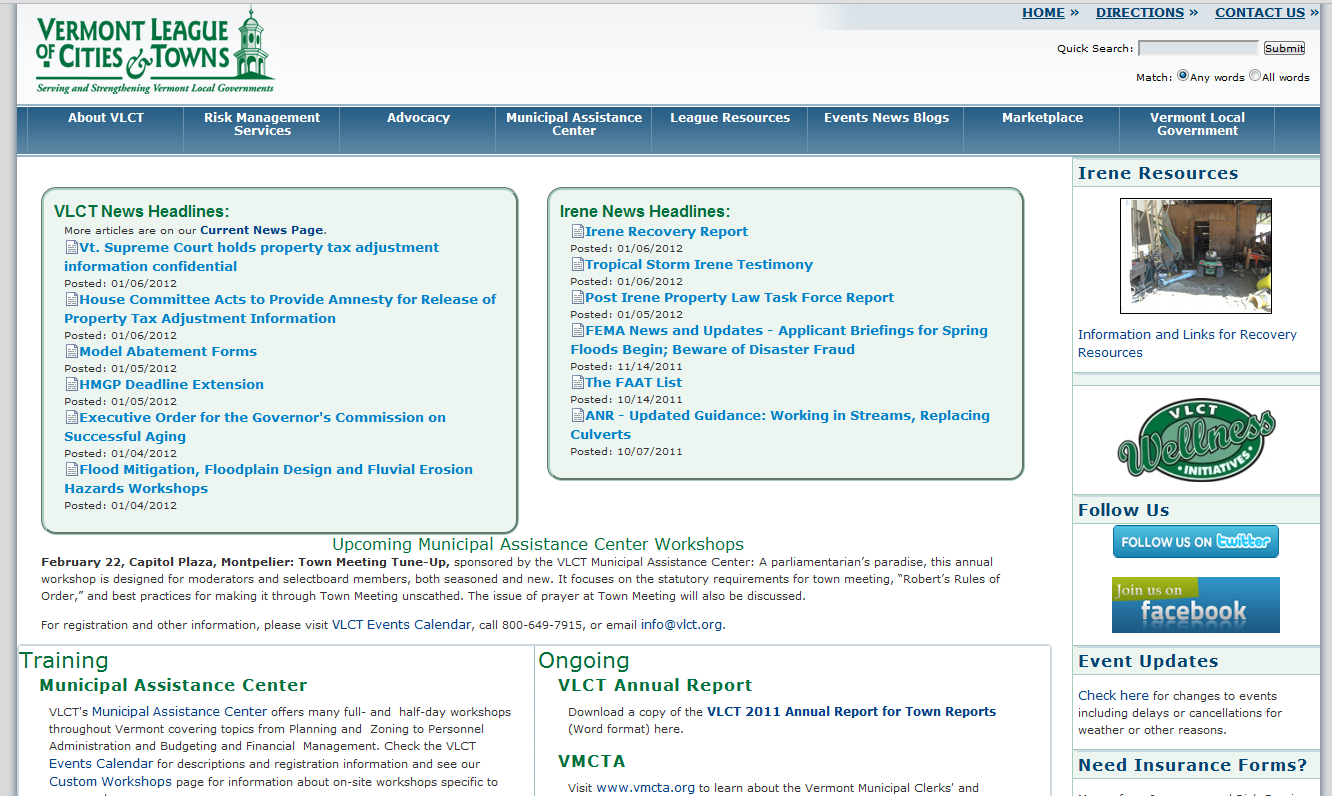Open FEMA News and Updates article

coord(779,340)
